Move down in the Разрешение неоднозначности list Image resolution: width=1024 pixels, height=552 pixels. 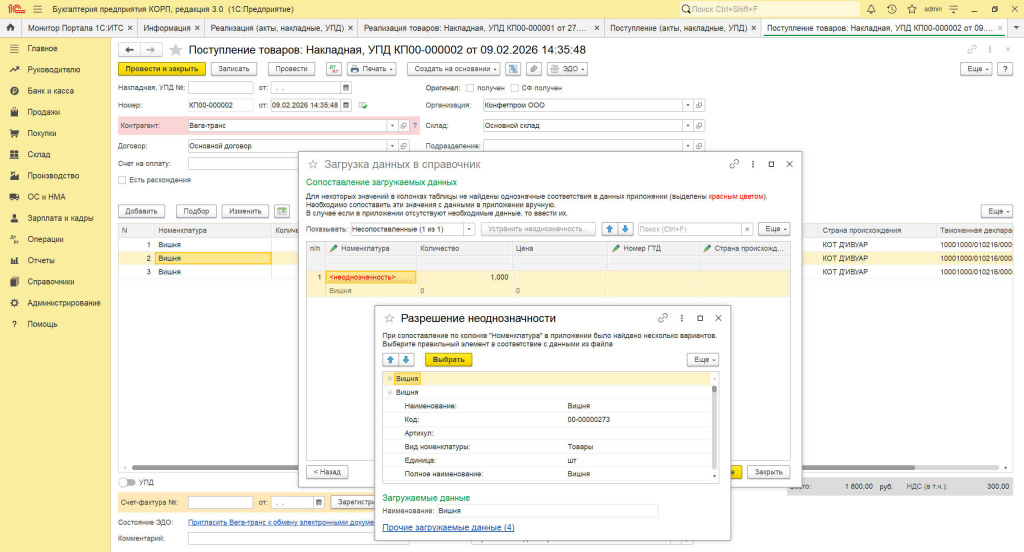[x=406, y=360]
